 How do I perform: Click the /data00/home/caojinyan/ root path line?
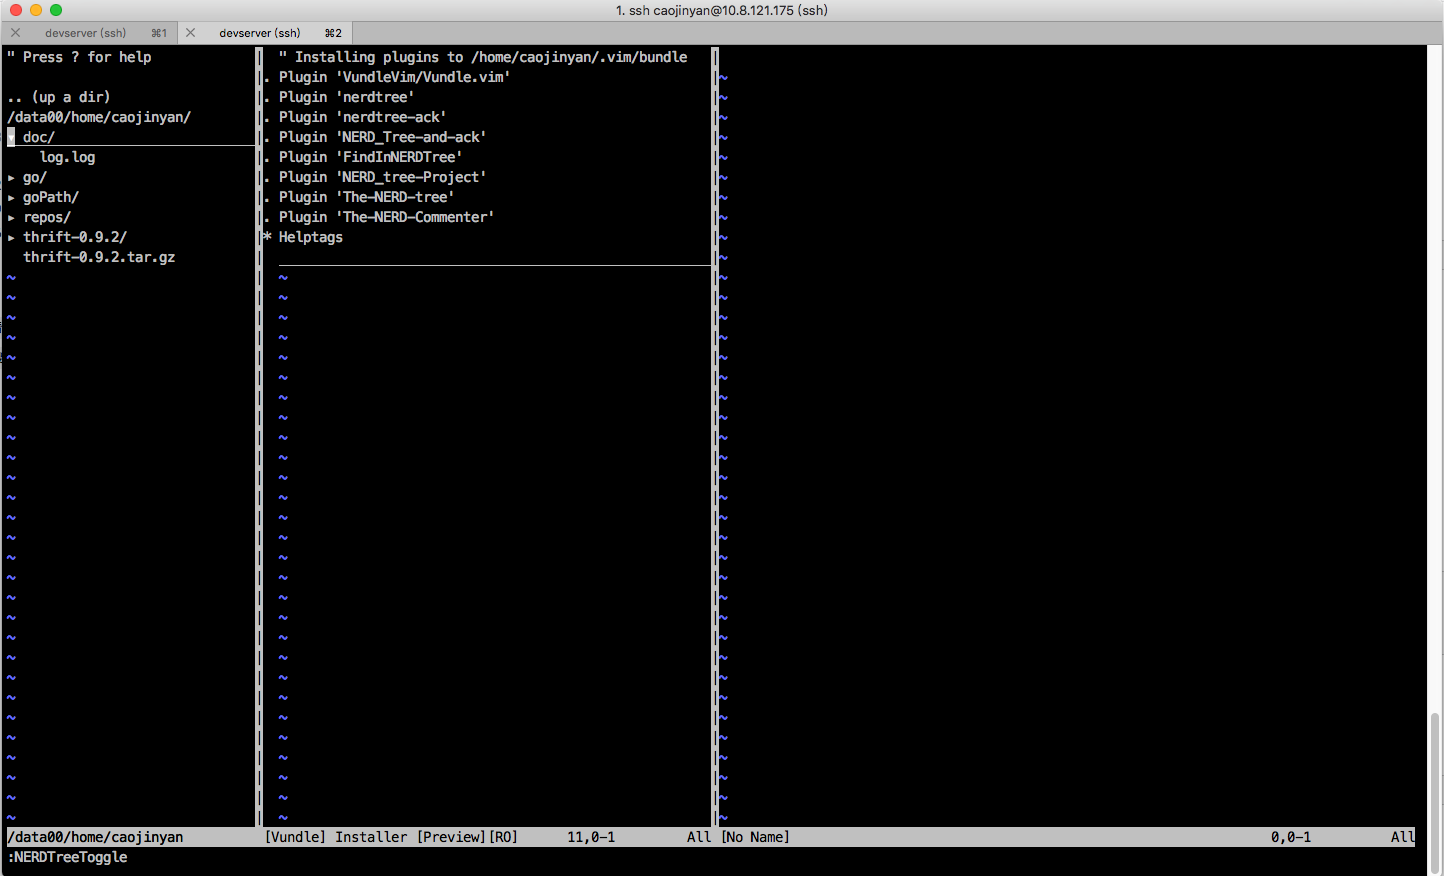click(99, 117)
